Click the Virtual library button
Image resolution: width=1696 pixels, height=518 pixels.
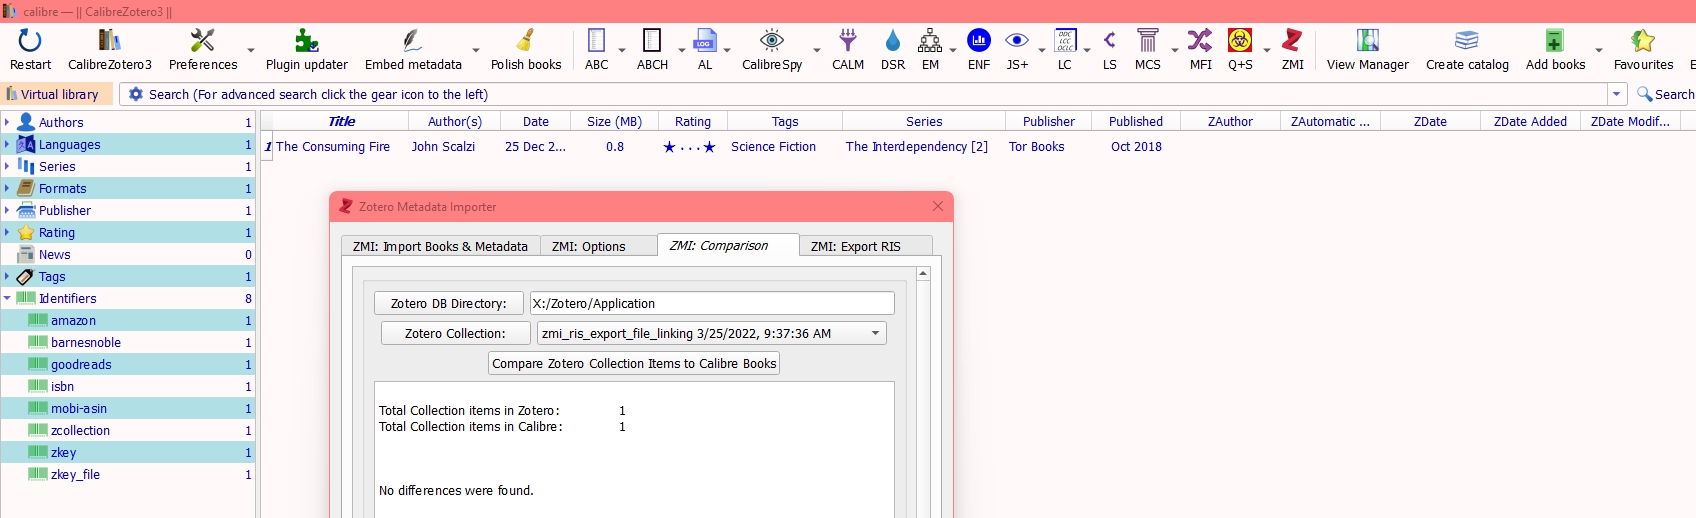pyautogui.click(x=57, y=94)
